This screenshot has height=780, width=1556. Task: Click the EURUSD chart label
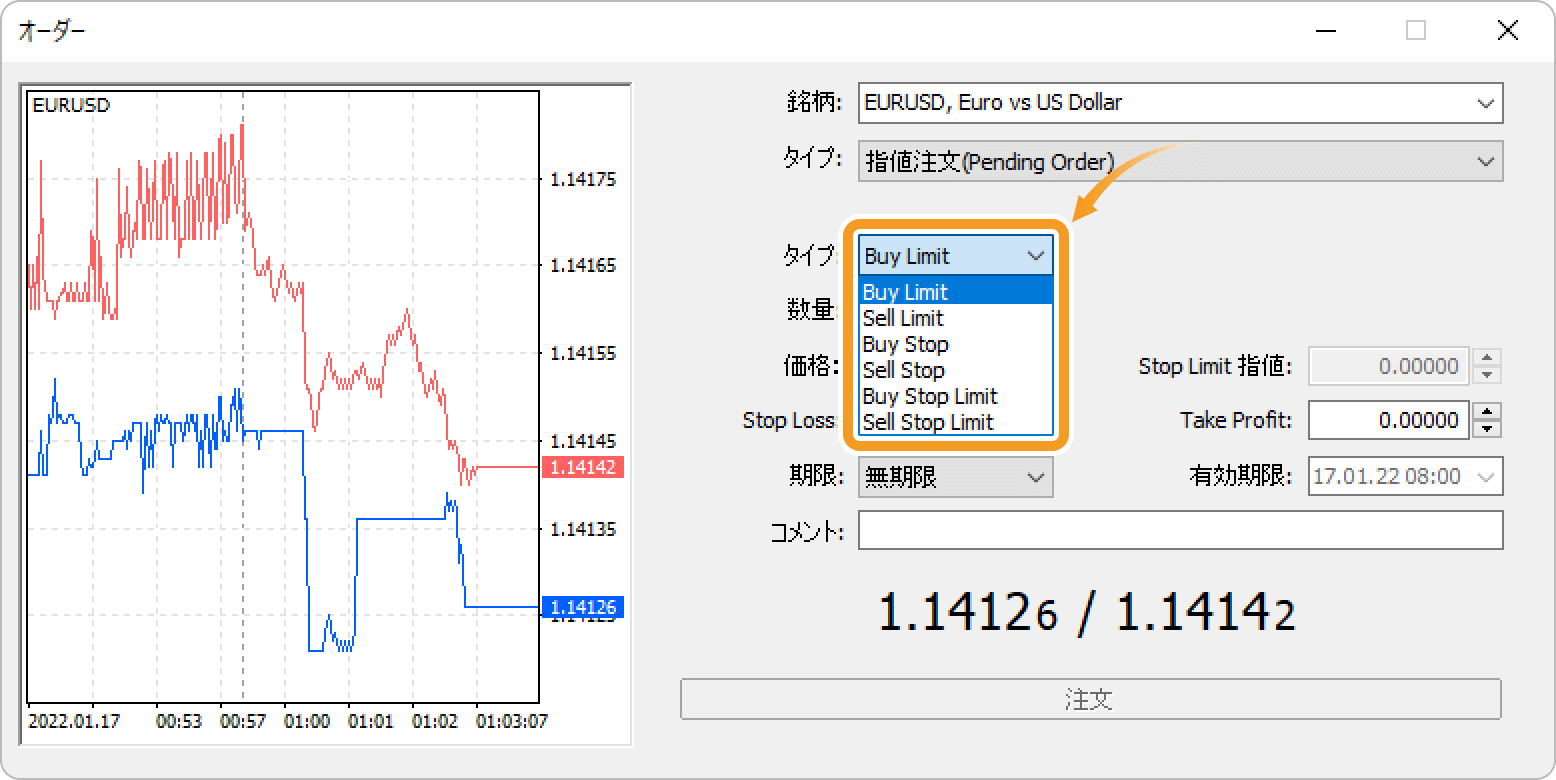pos(71,105)
